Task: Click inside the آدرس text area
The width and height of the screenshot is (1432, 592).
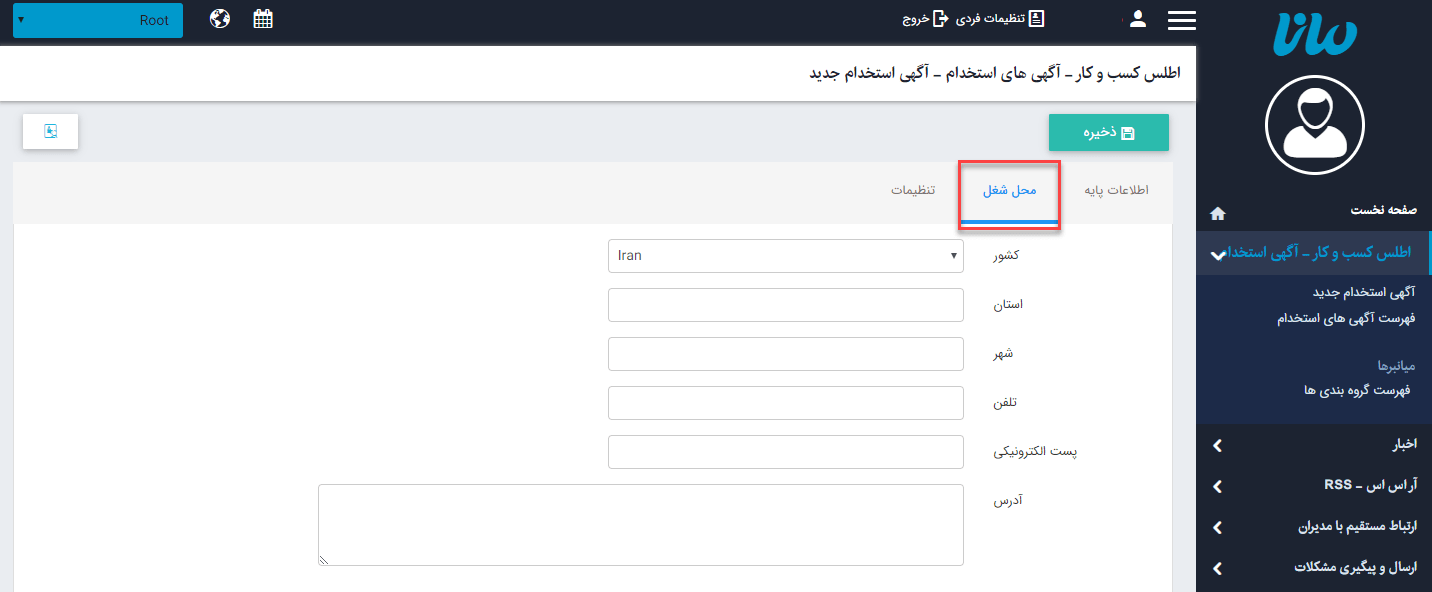Action: point(641,523)
